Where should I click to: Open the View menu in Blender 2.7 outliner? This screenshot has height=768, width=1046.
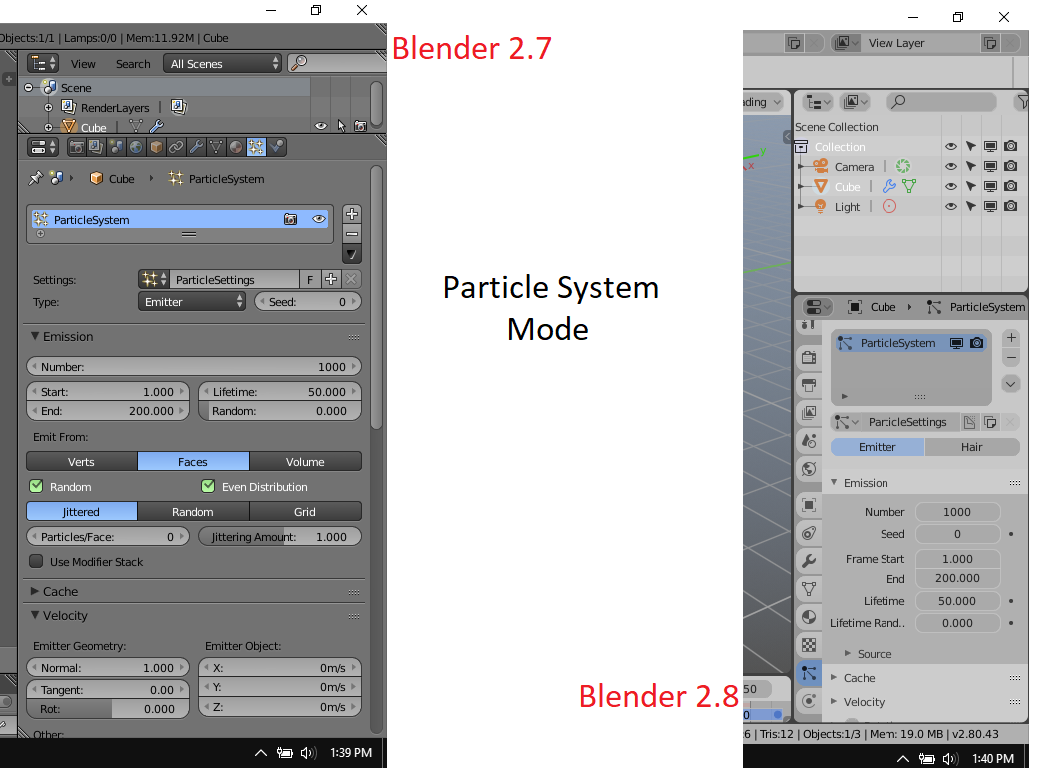point(83,64)
